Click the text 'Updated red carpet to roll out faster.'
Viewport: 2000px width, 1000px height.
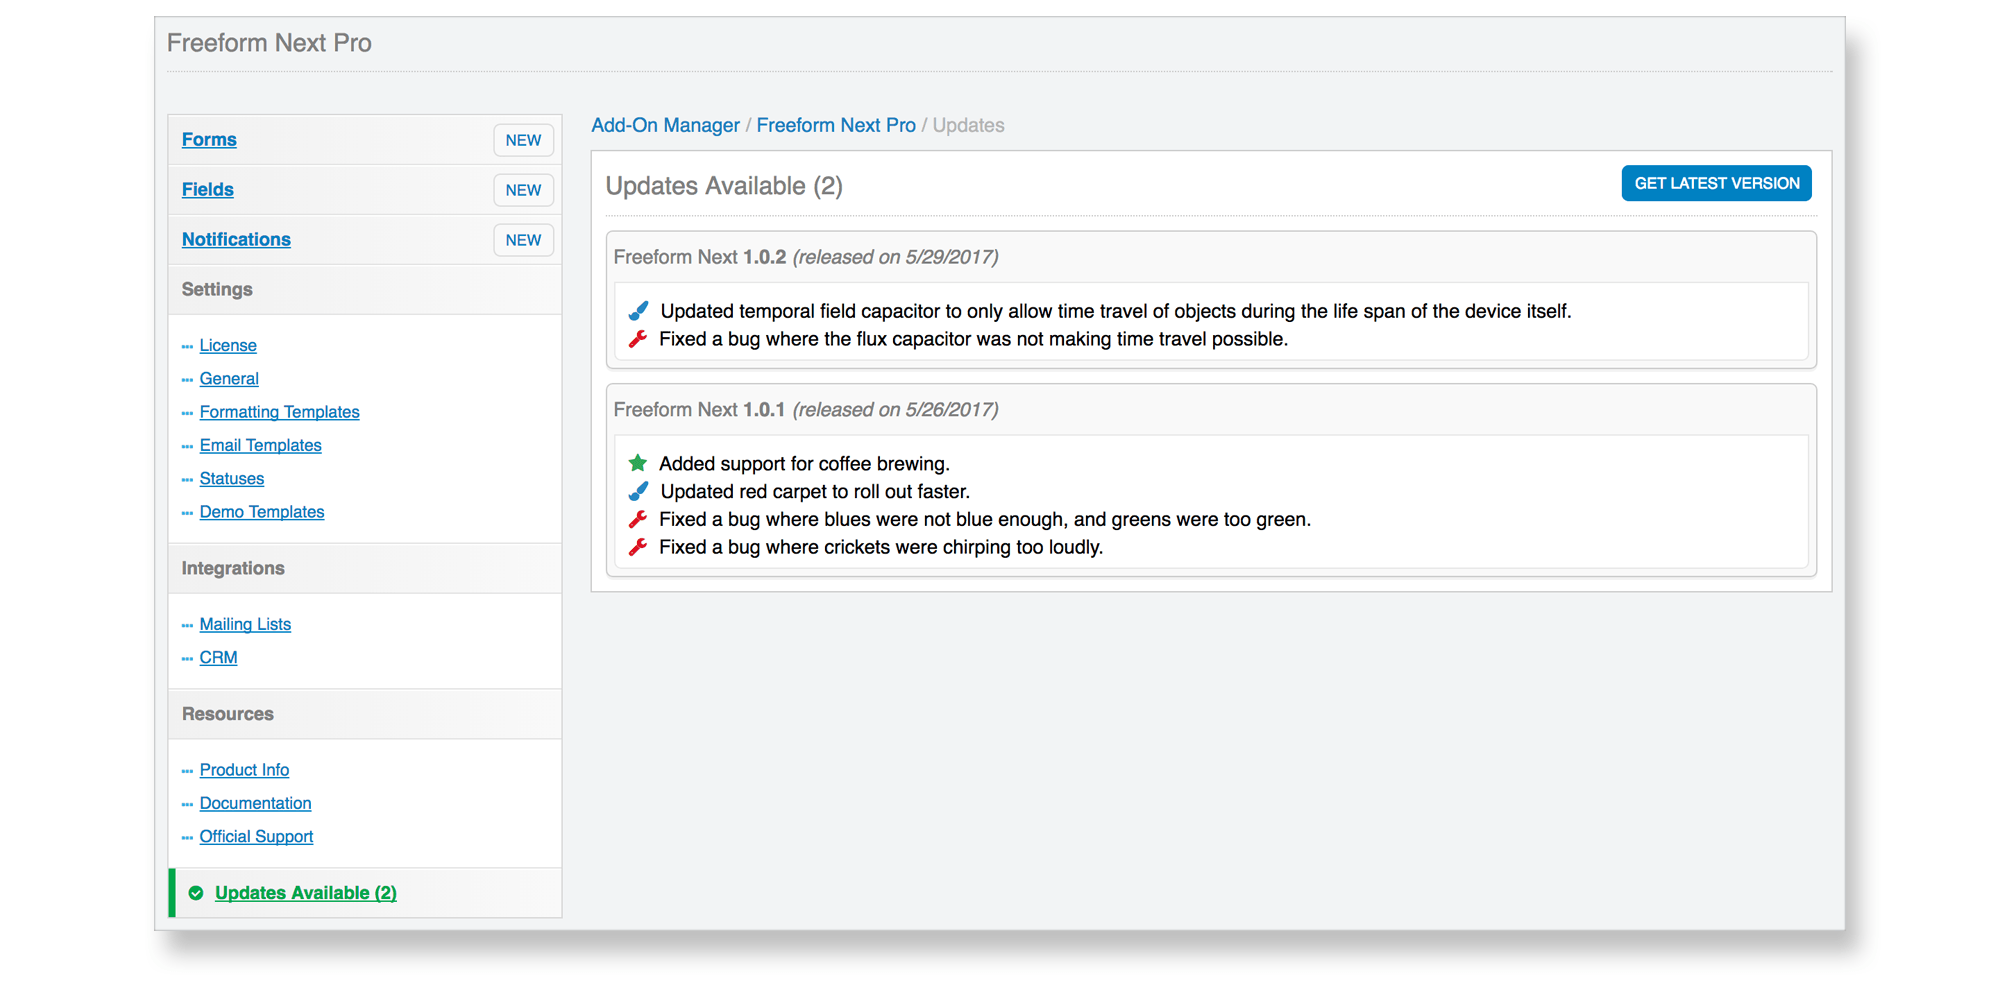(815, 492)
